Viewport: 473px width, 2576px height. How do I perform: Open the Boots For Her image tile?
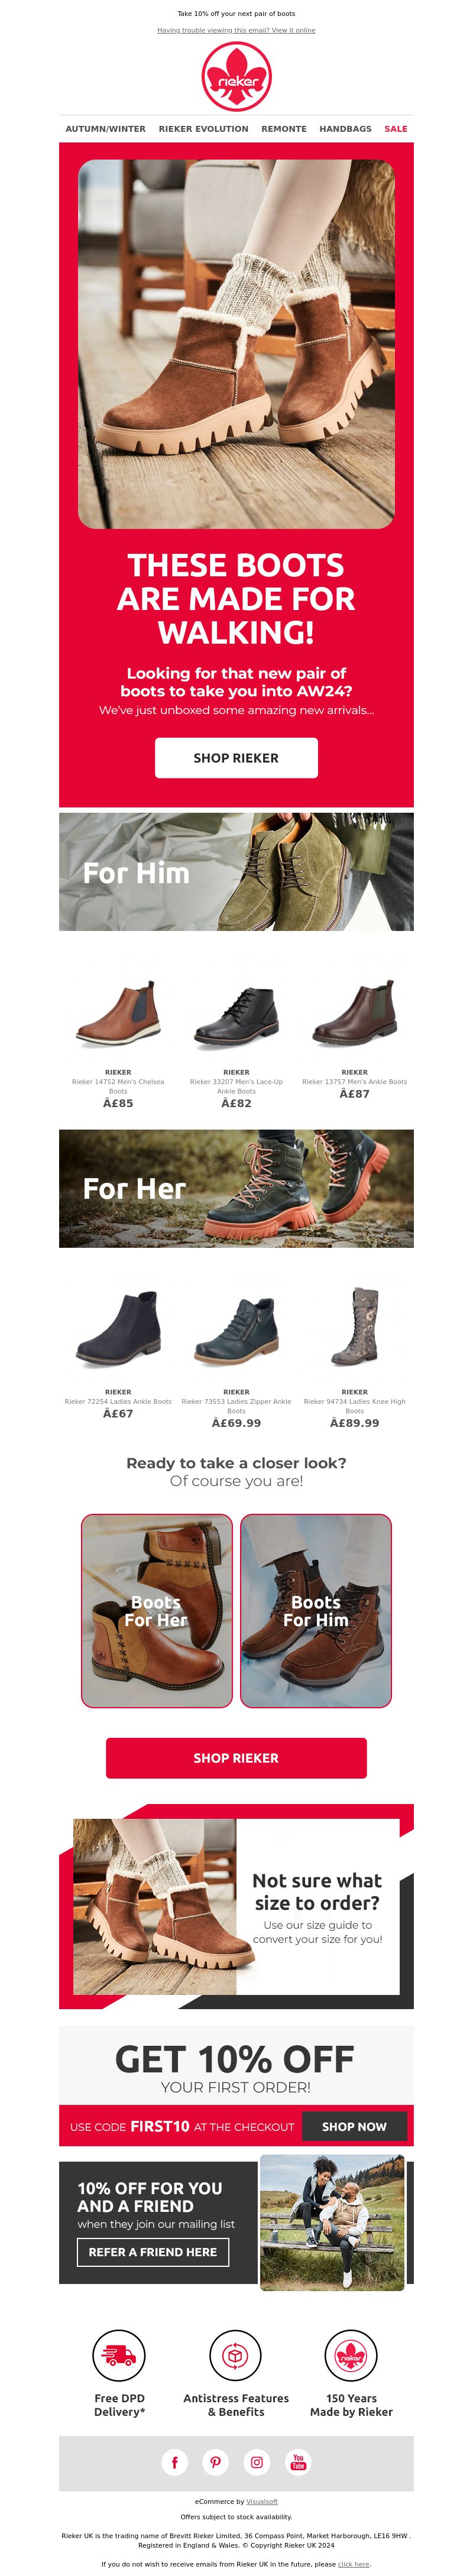[156, 1610]
